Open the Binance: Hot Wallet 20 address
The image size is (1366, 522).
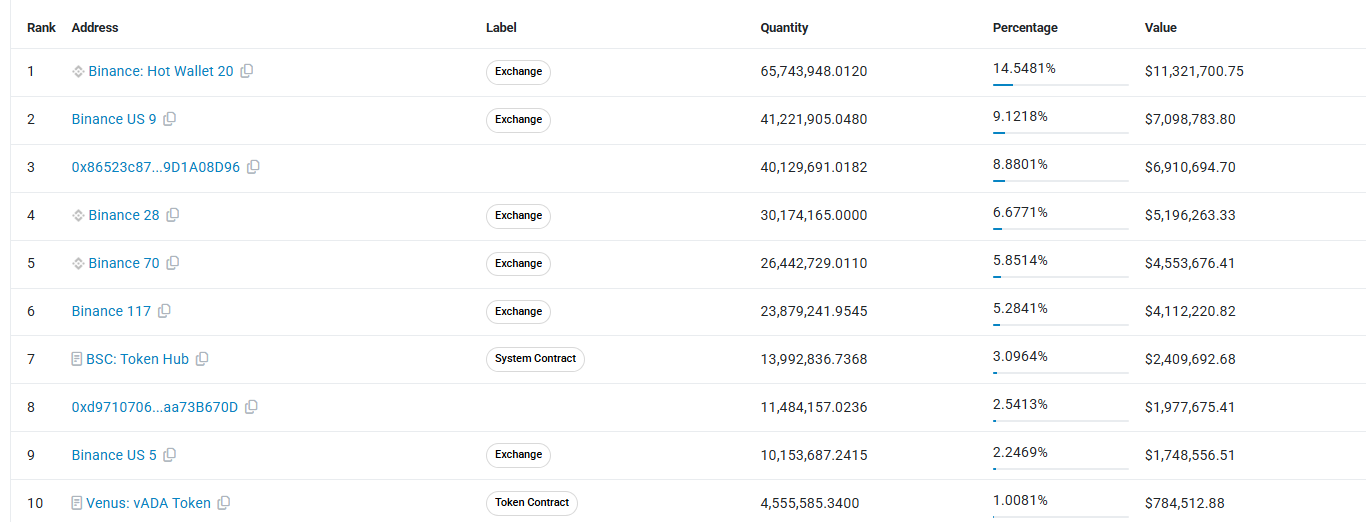click(161, 71)
